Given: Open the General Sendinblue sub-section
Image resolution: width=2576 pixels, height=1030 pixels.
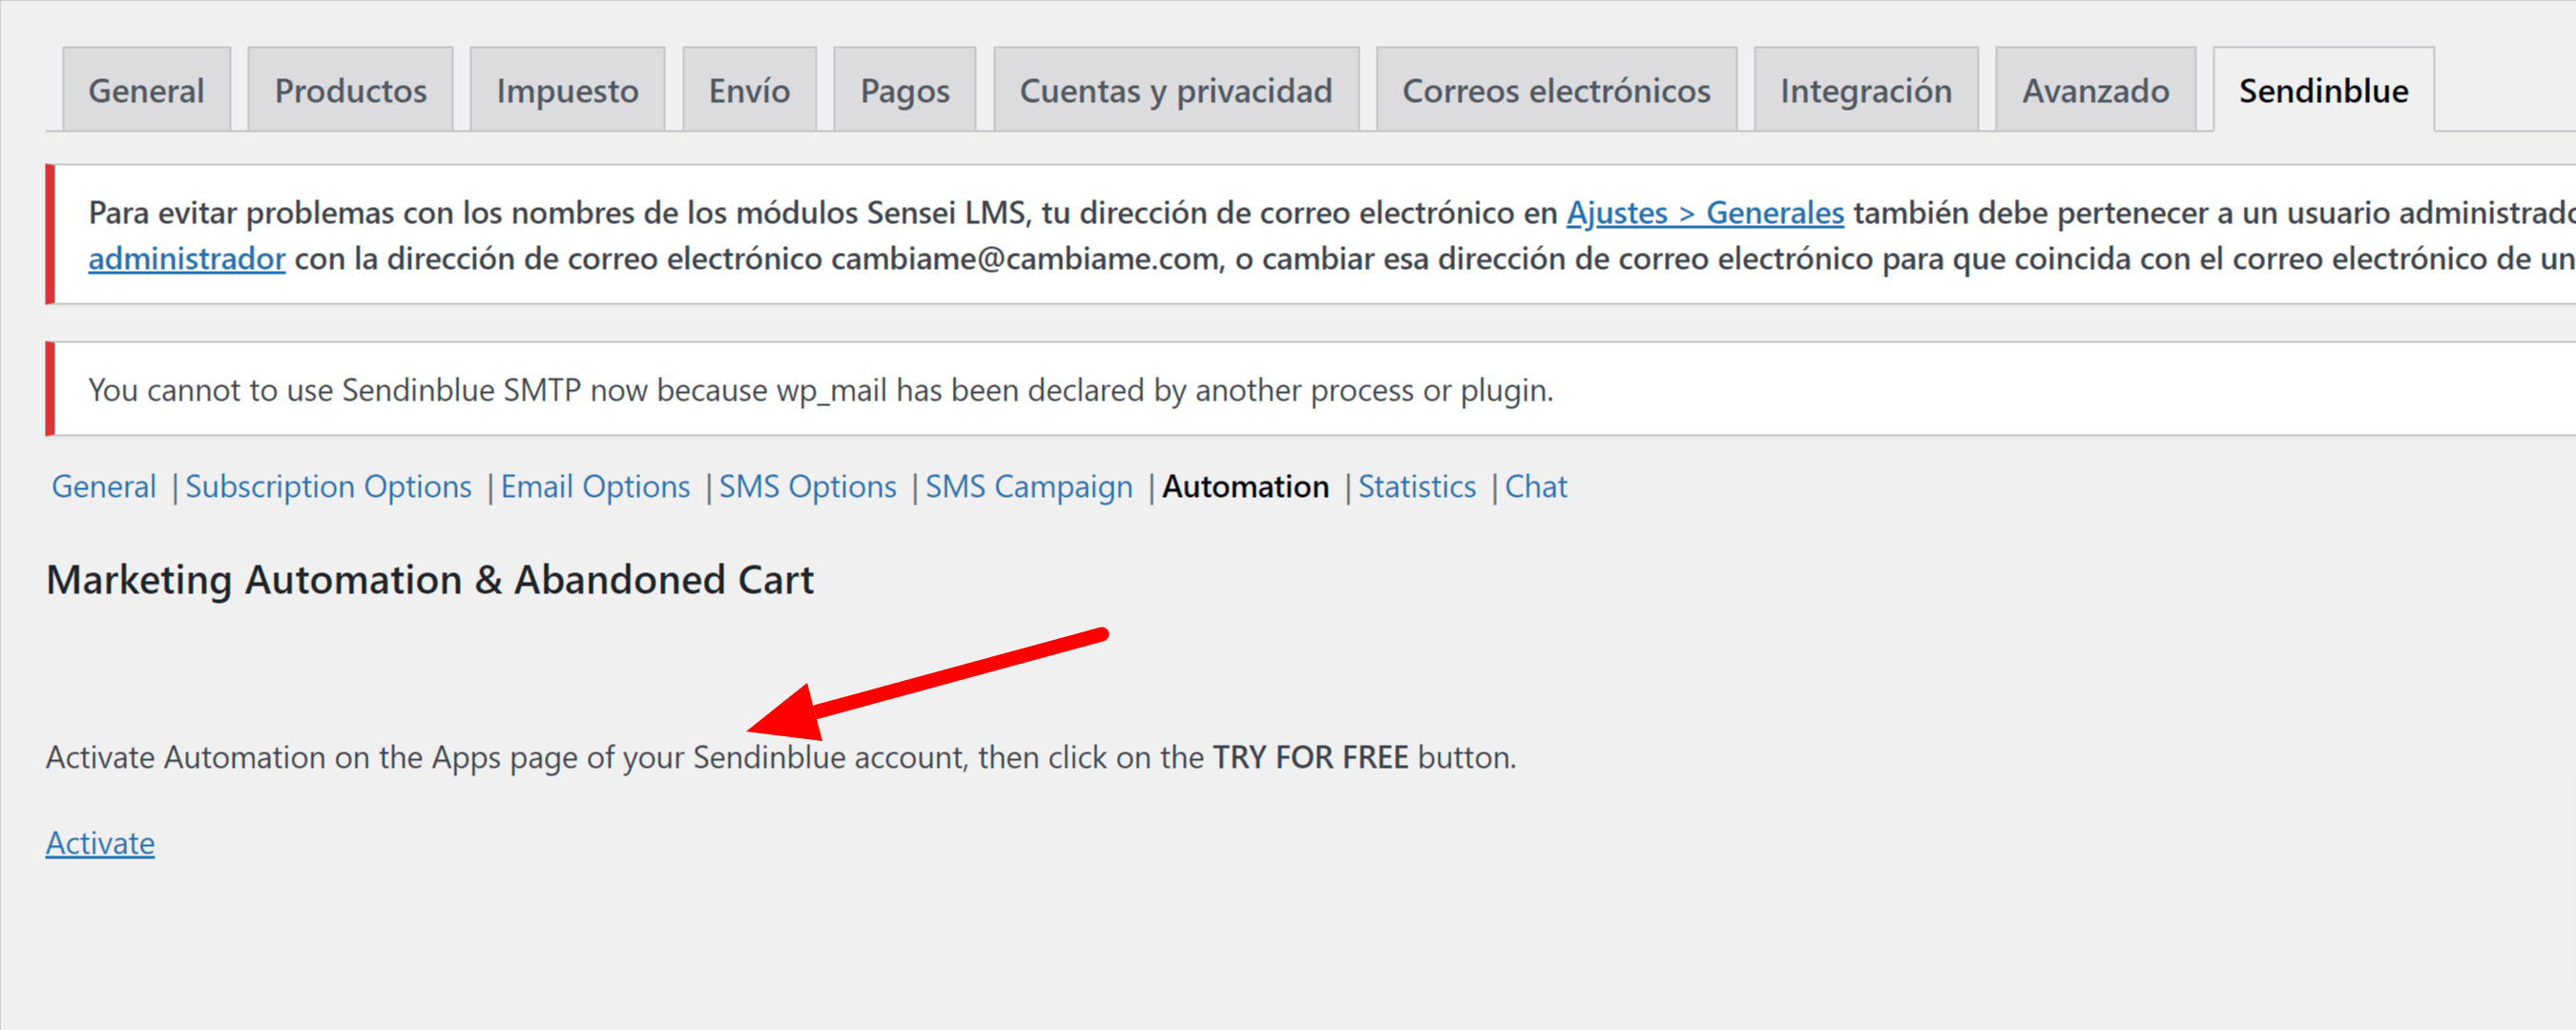Looking at the screenshot, I should pyautogui.click(x=104, y=487).
